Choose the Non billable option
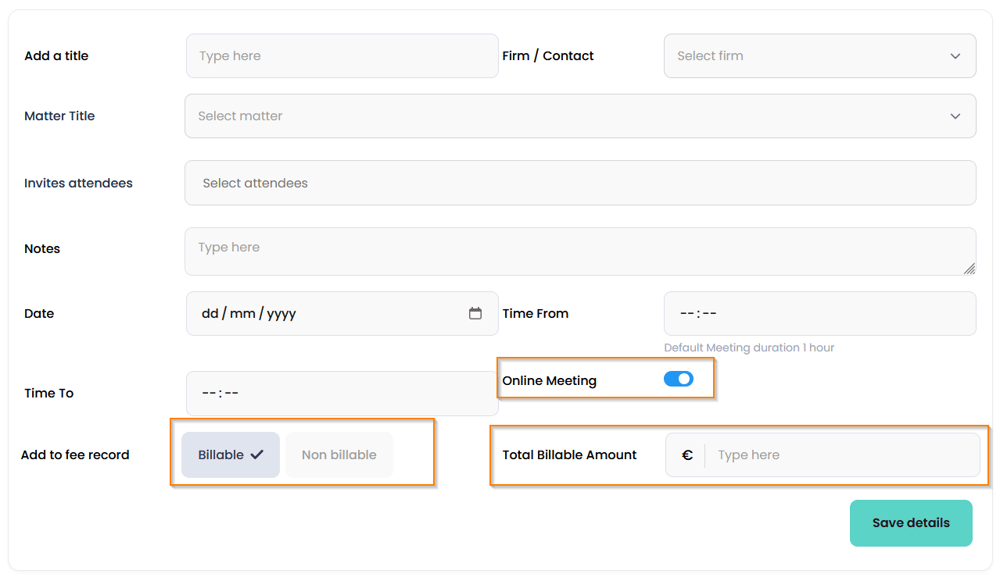1000x581 pixels. pos(339,455)
